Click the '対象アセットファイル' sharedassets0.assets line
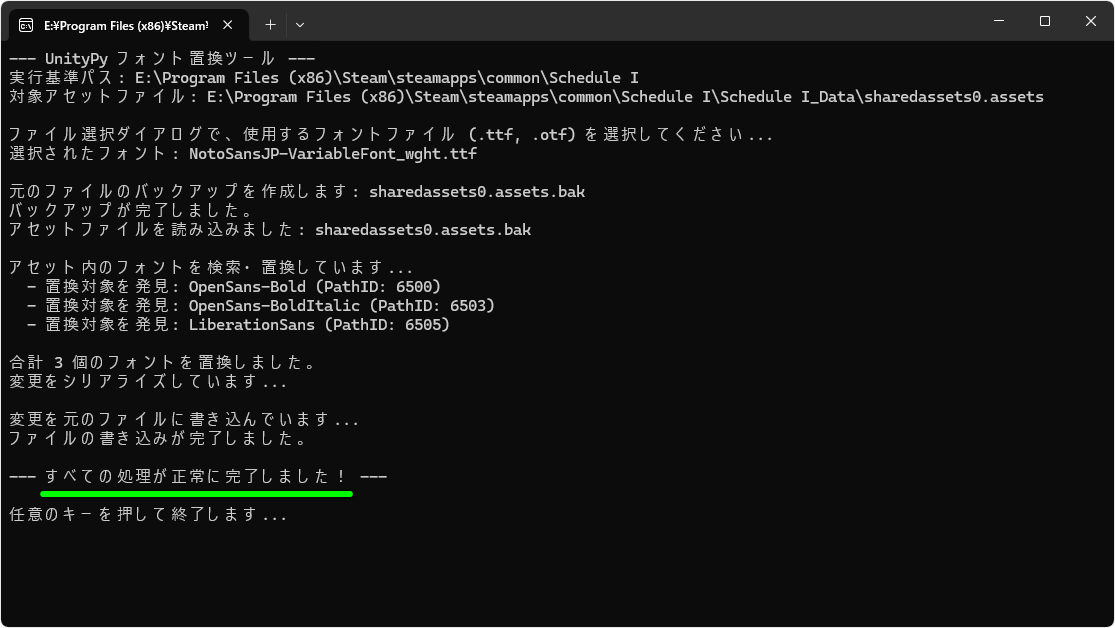This screenshot has height=628, width=1115. (x=526, y=97)
